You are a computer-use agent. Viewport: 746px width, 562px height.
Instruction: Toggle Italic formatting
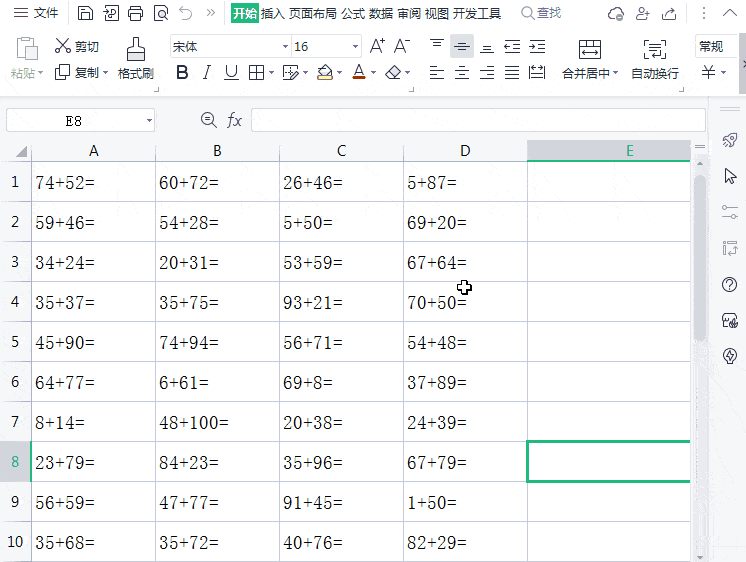click(206, 73)
